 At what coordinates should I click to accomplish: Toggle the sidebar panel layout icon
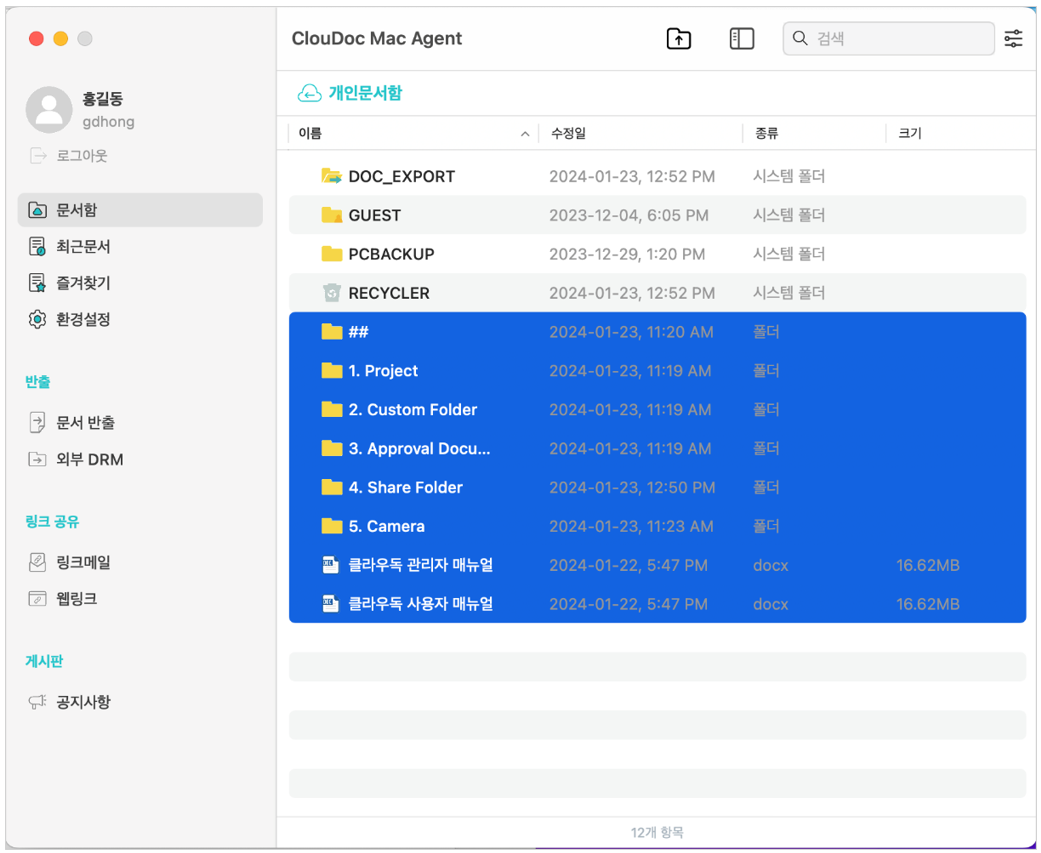click(x=742, y=39)
